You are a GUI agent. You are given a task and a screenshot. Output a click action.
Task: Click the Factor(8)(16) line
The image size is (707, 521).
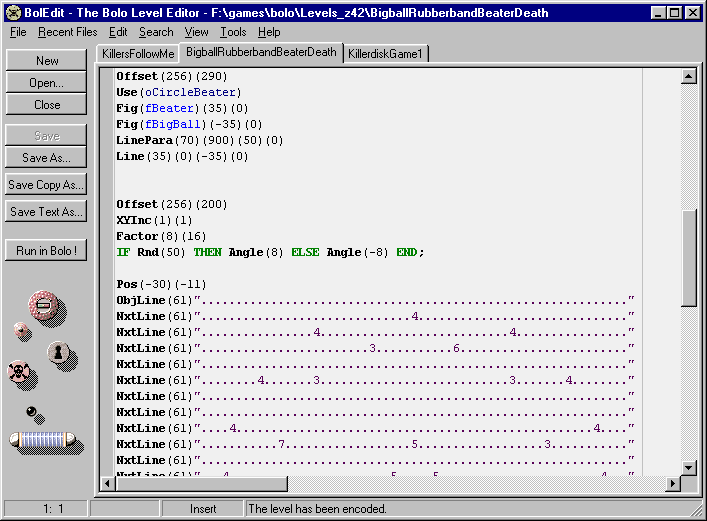(x=161, y=236)
